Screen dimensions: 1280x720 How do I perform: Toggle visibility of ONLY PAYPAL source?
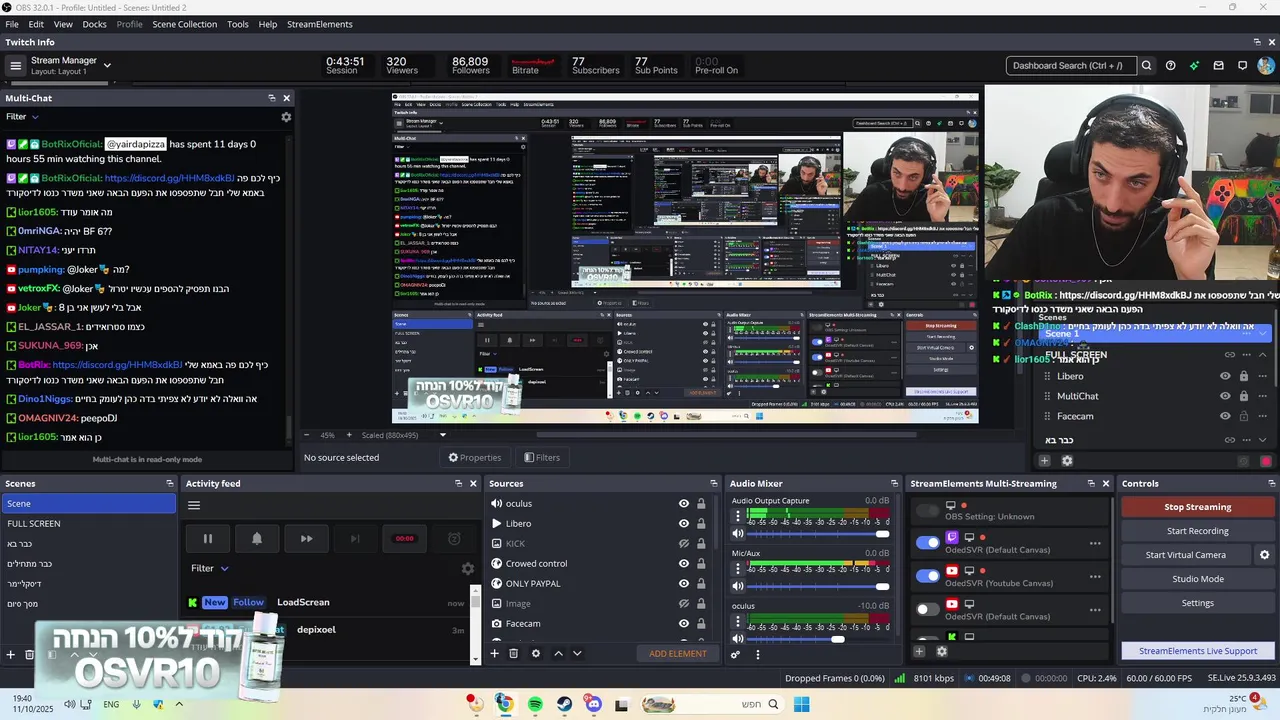pyautogui.click(x=684, y=584)
